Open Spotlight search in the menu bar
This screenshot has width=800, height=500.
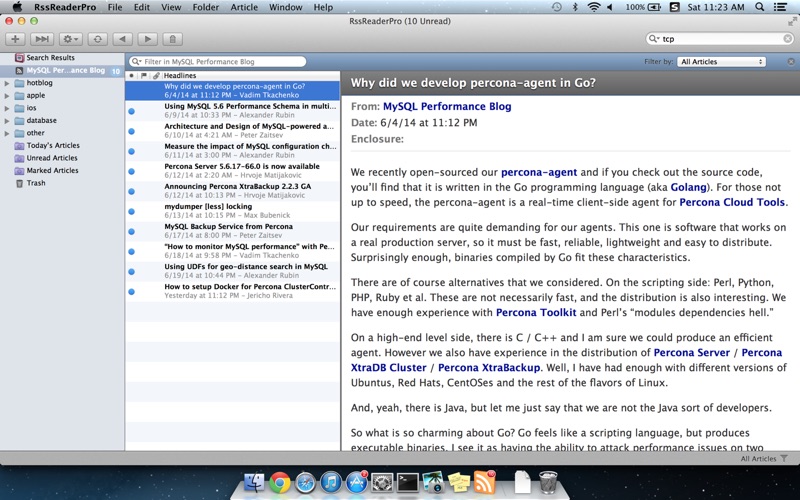(760, 7)
